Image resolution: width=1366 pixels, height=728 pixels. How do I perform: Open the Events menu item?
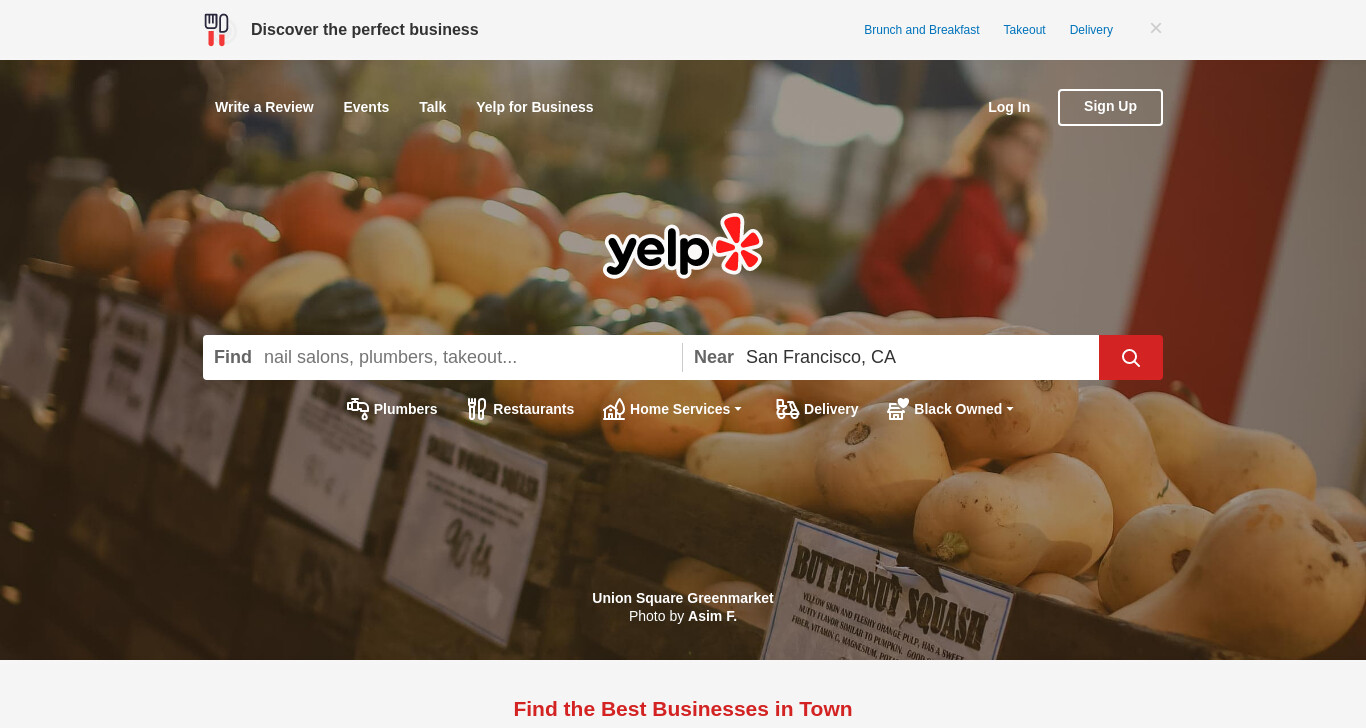[x=366, y=107]
